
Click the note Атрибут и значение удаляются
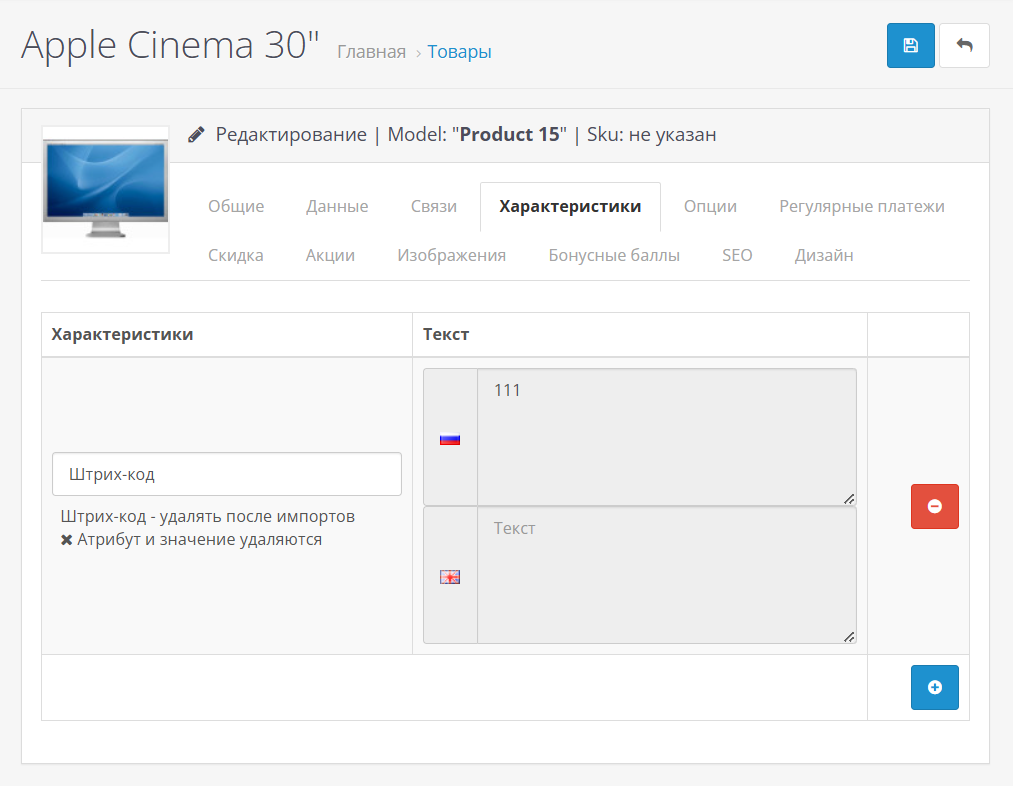click(x=199, y=539)
